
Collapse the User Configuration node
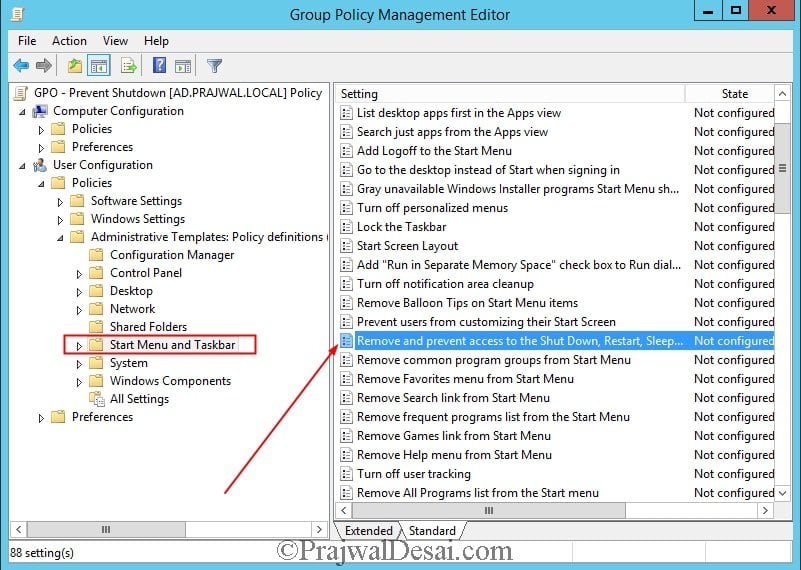[22, 166]
